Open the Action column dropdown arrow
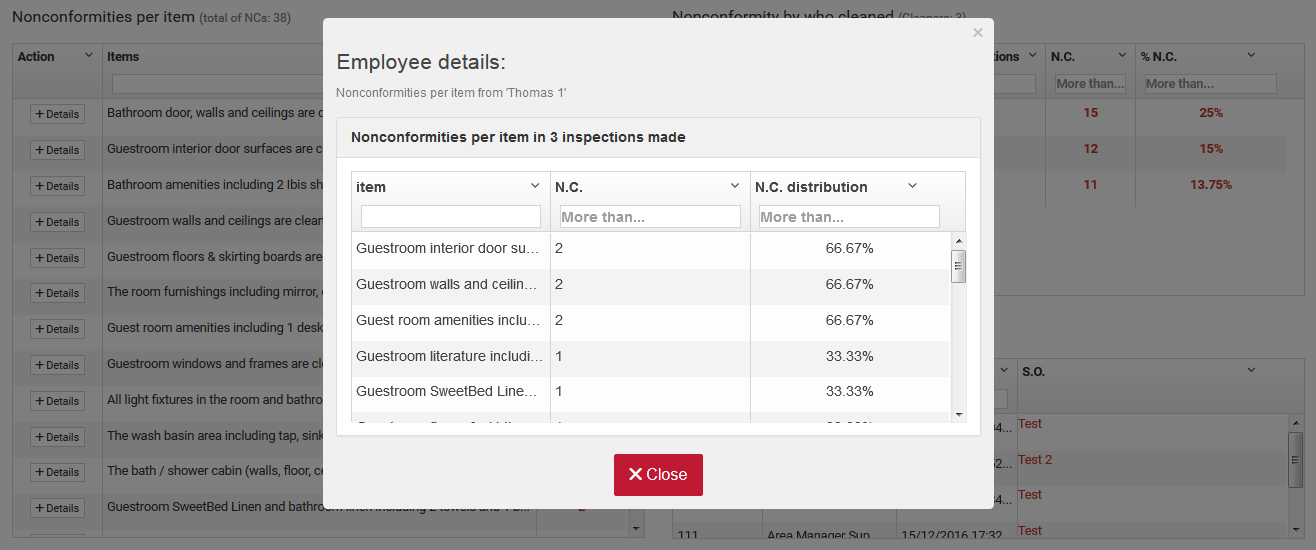Screen dimensions: 1316x550 [88, 56]
